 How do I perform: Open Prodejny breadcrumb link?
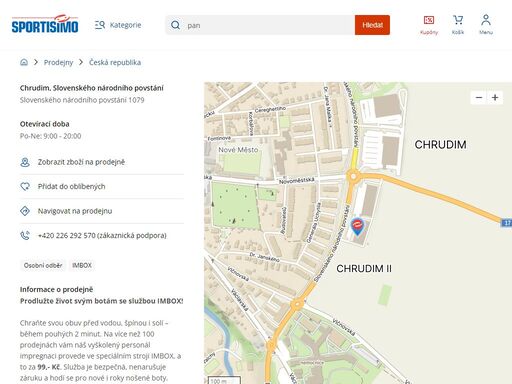click(58, 62)
